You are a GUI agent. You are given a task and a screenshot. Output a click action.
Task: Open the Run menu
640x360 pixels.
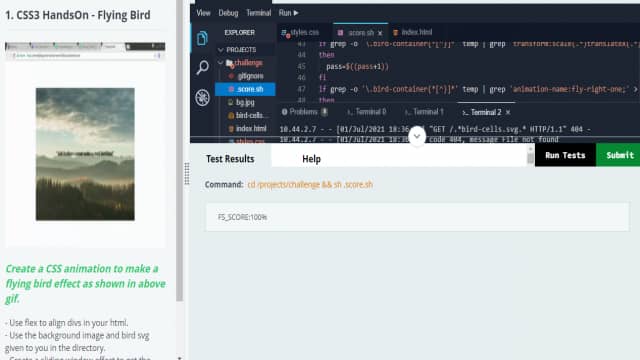289,13
